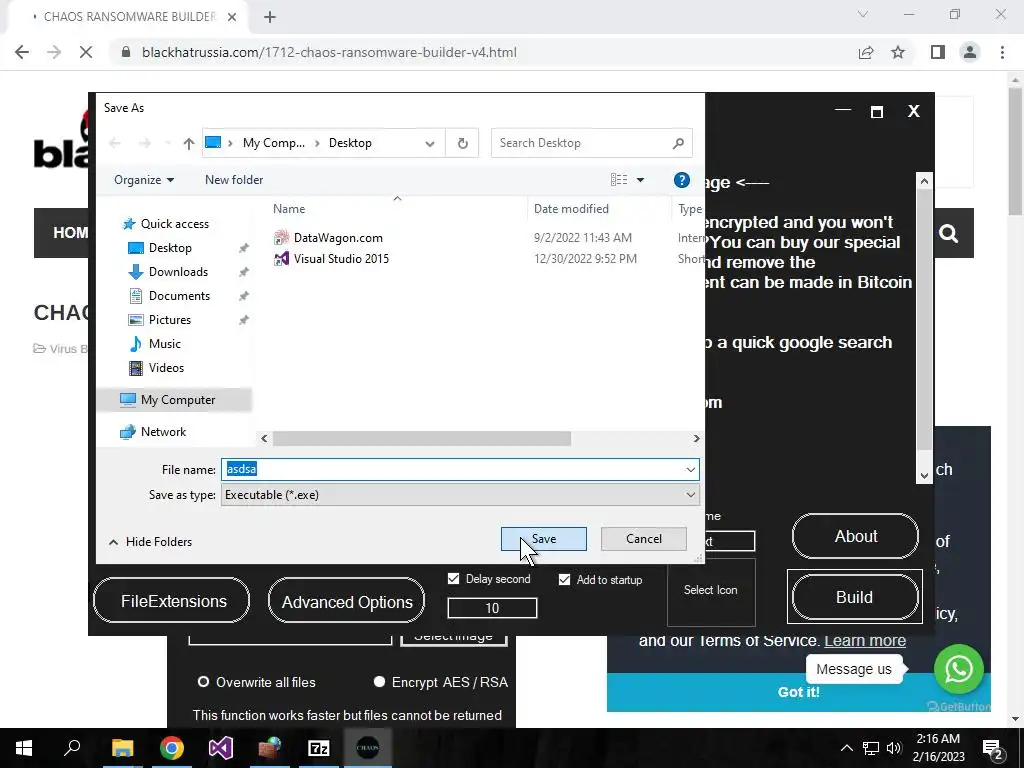This screenshot has height=768, width=1024.
Task: Select My Computer in the navigation pane
Action: click(x=174, y=400)
